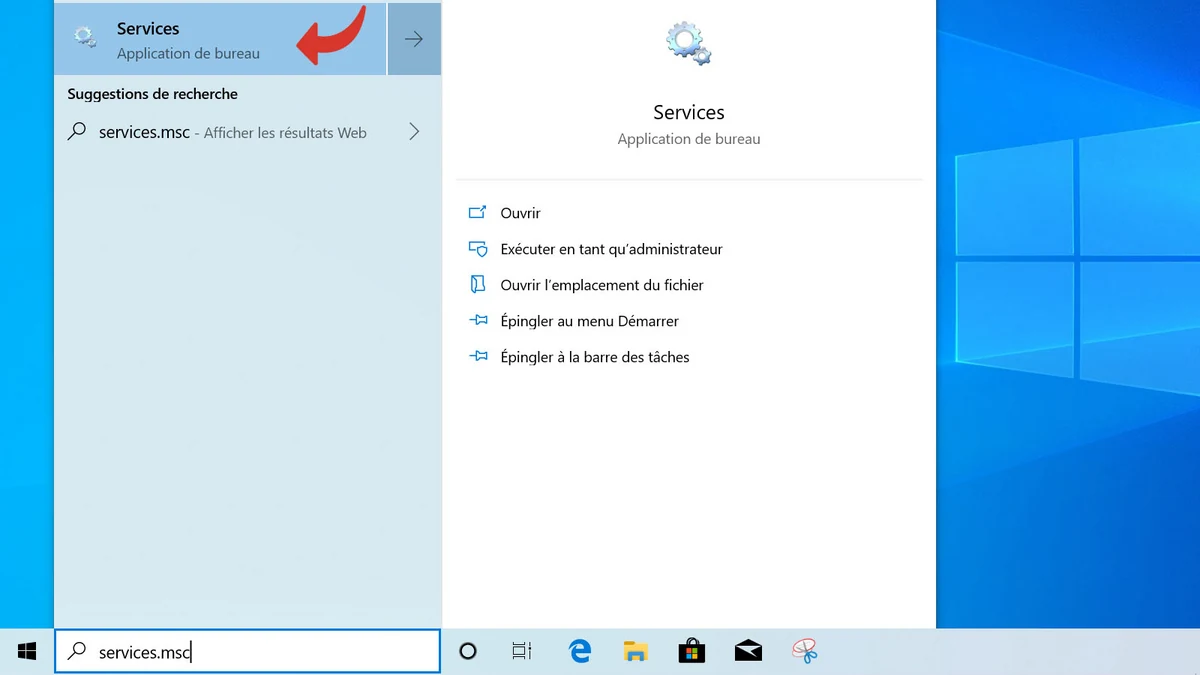
Task: Open Task View in the taskbar
Action: click(521, 652)
